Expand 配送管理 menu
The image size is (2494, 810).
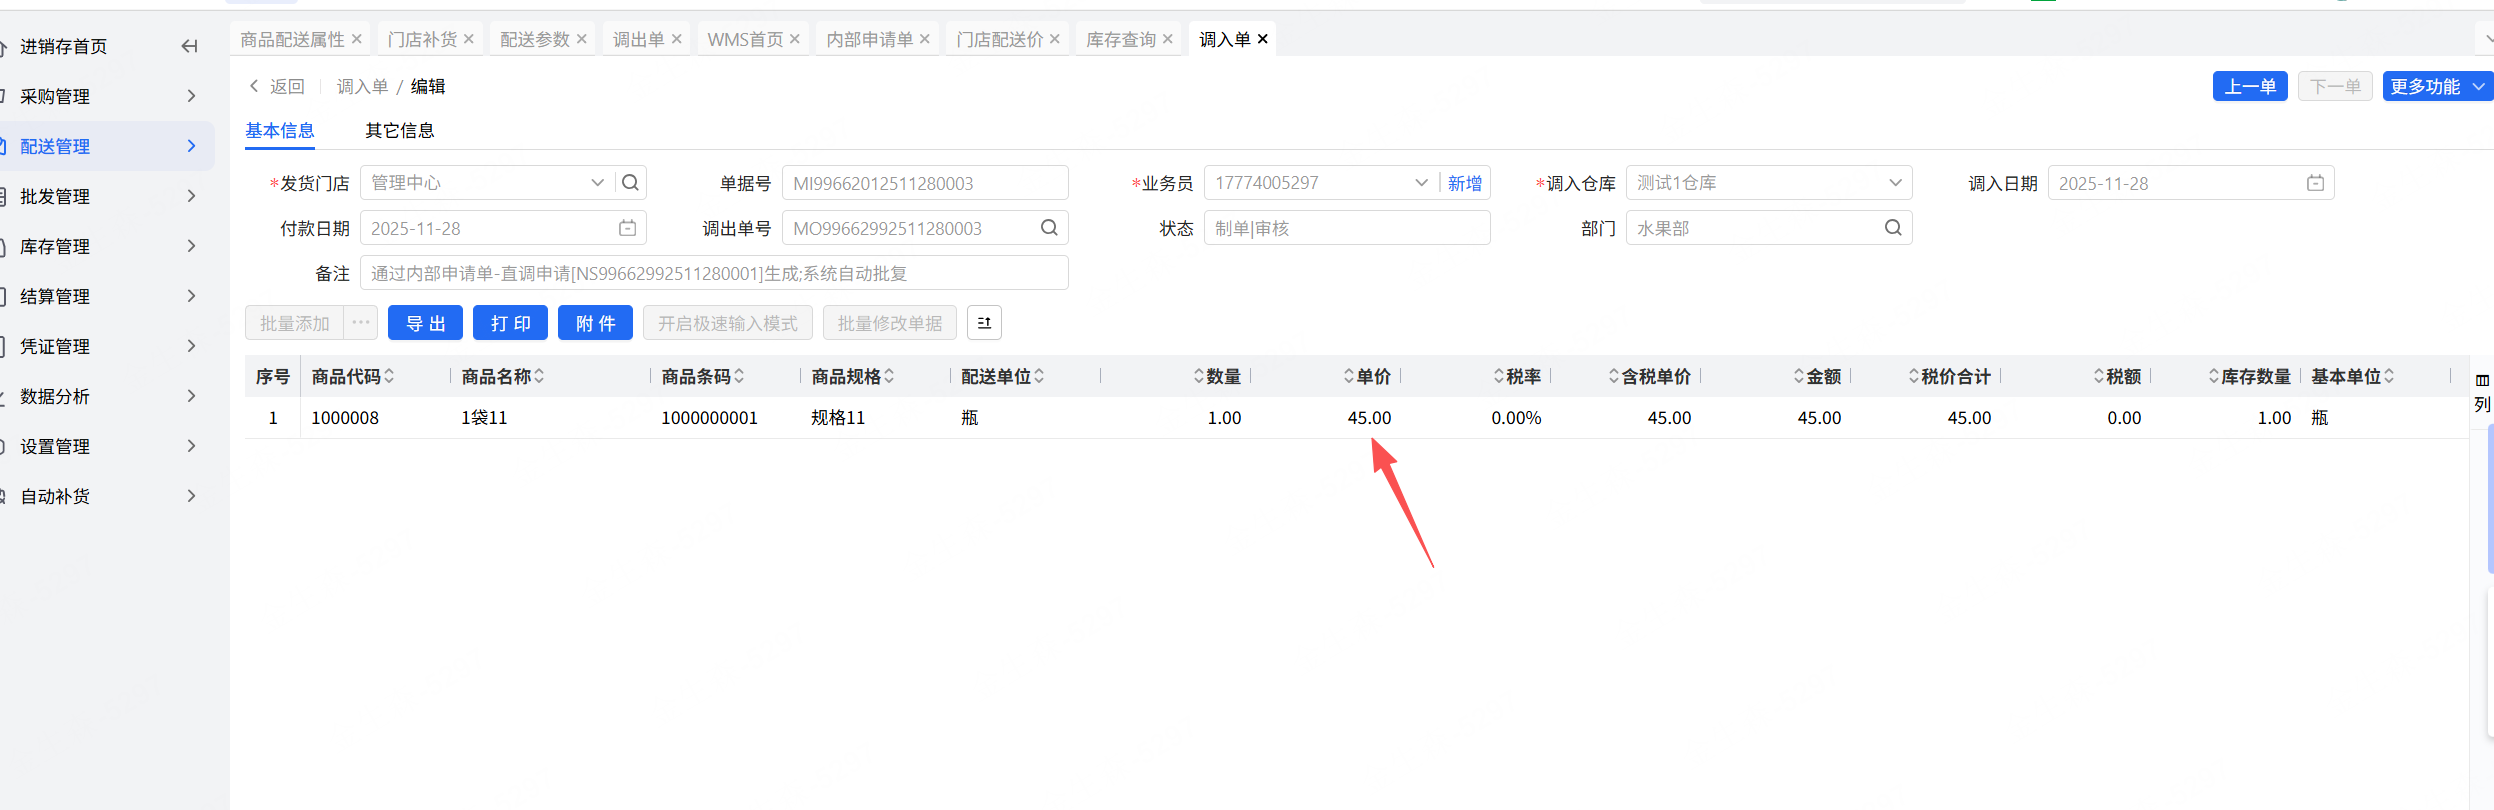click(191, 146)
